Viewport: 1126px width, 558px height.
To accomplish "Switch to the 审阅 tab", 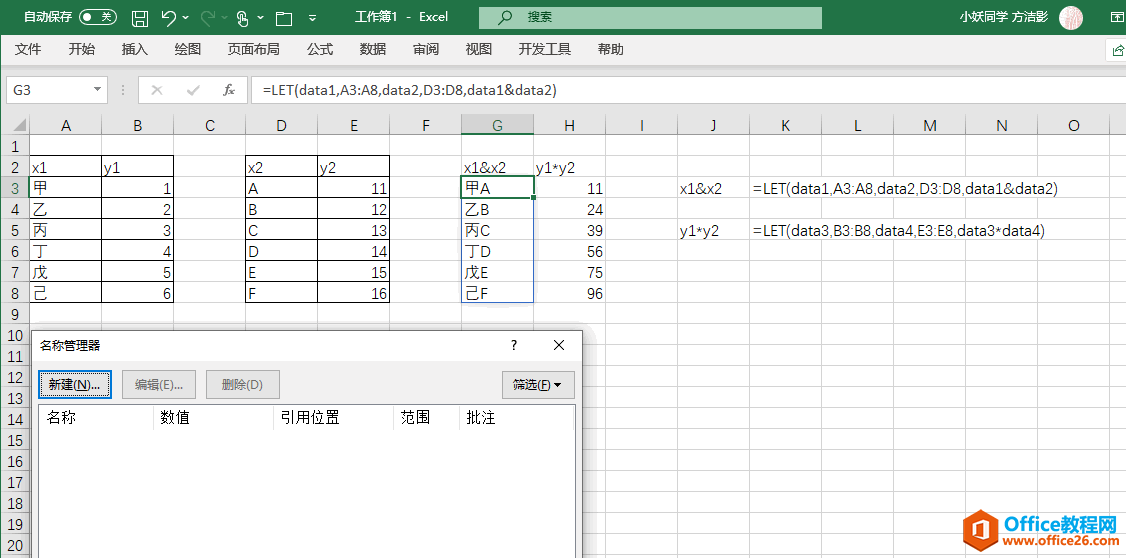I will click(426, 49).
